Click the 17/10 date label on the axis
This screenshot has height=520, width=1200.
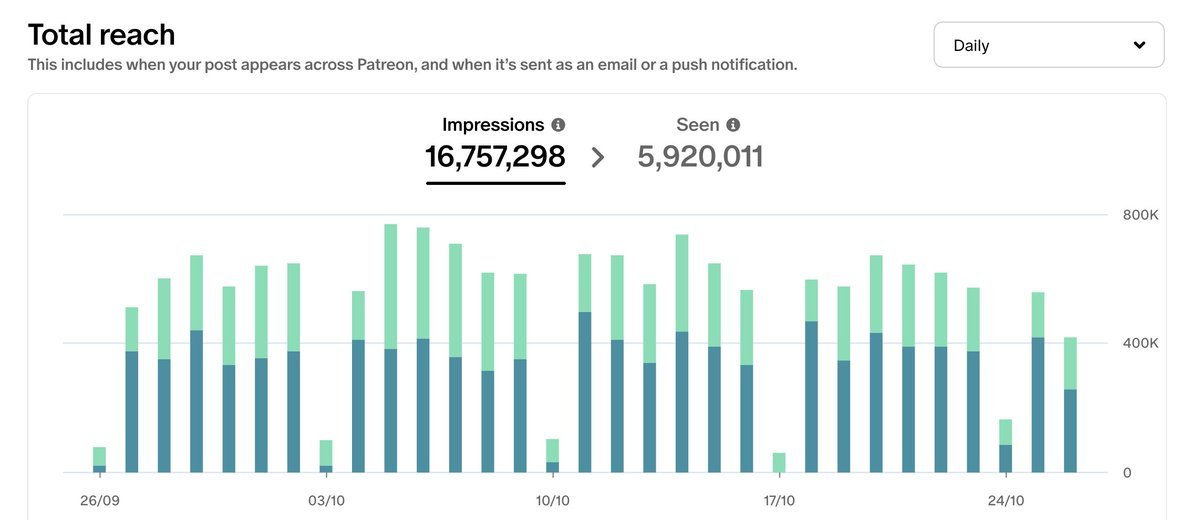pos(779,500)
